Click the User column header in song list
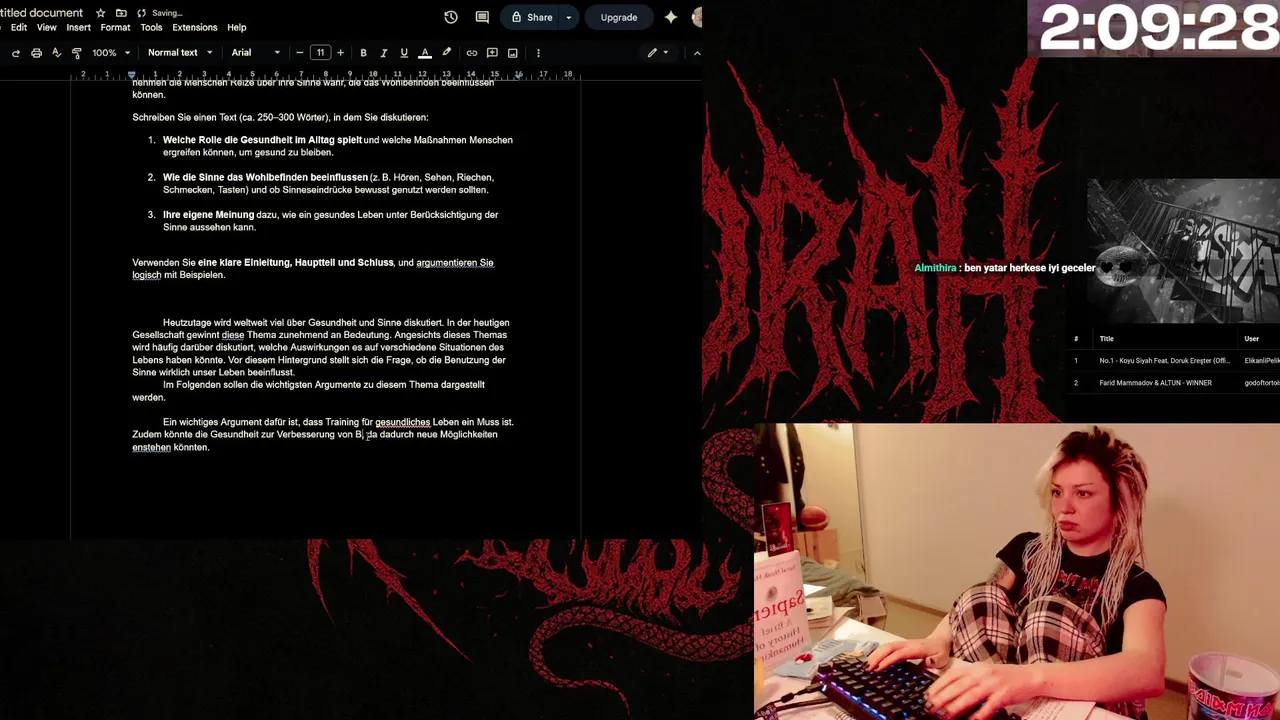 [1251, 339]
